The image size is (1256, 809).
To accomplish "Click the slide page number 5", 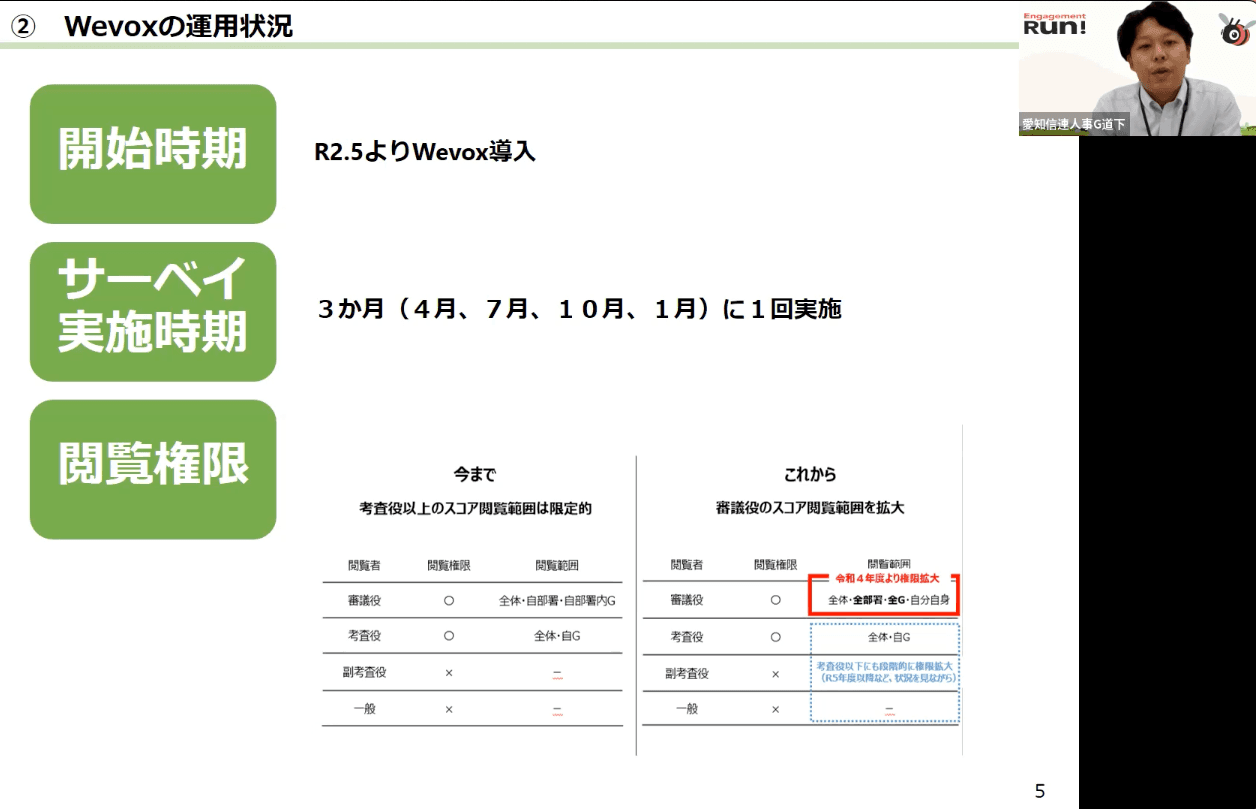I will point(1039,791).
